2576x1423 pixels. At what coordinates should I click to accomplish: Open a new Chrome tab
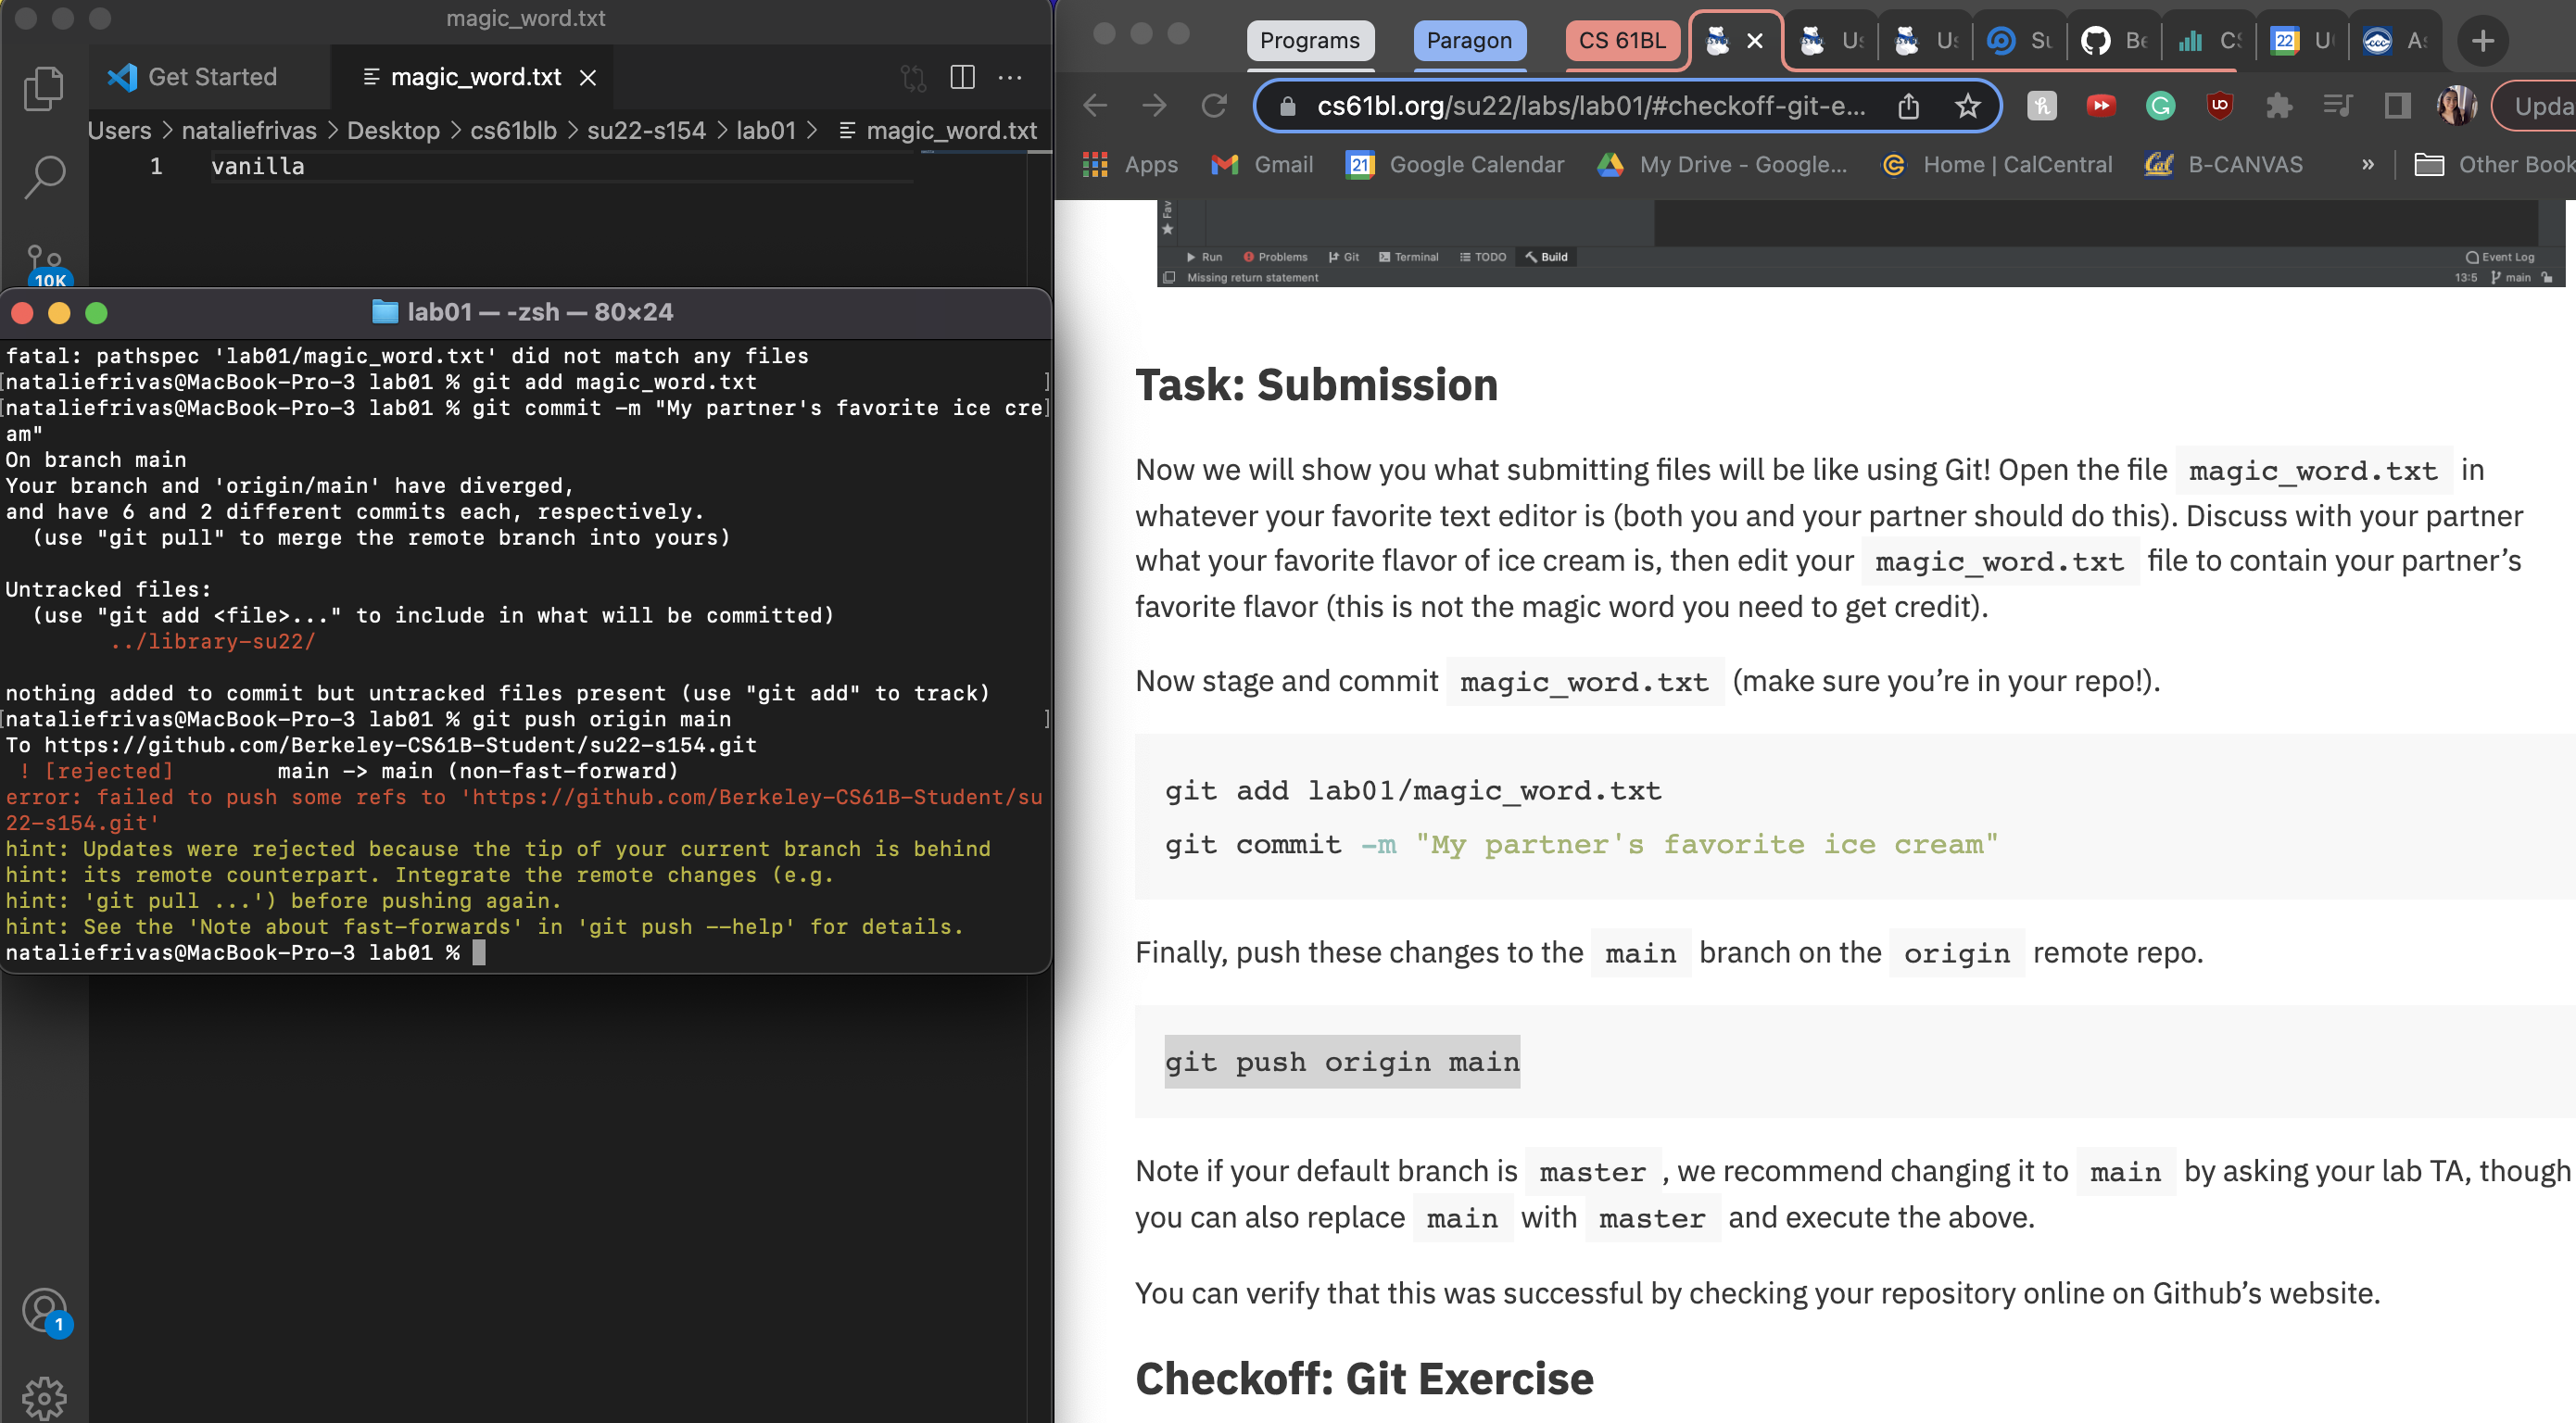tap(2483, 41)
